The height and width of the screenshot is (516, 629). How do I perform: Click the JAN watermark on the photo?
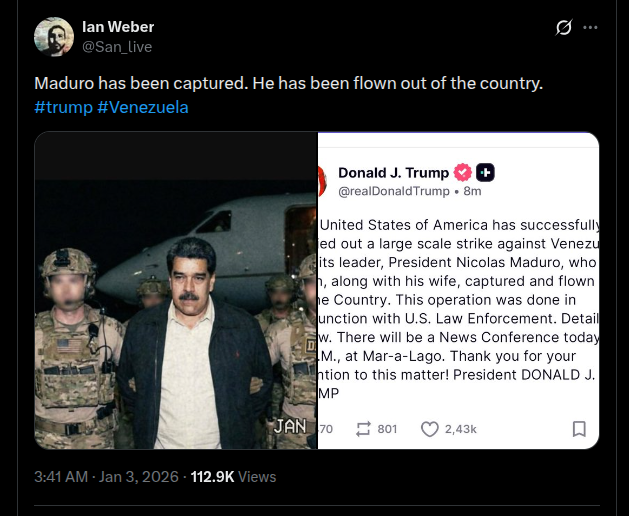290,426
